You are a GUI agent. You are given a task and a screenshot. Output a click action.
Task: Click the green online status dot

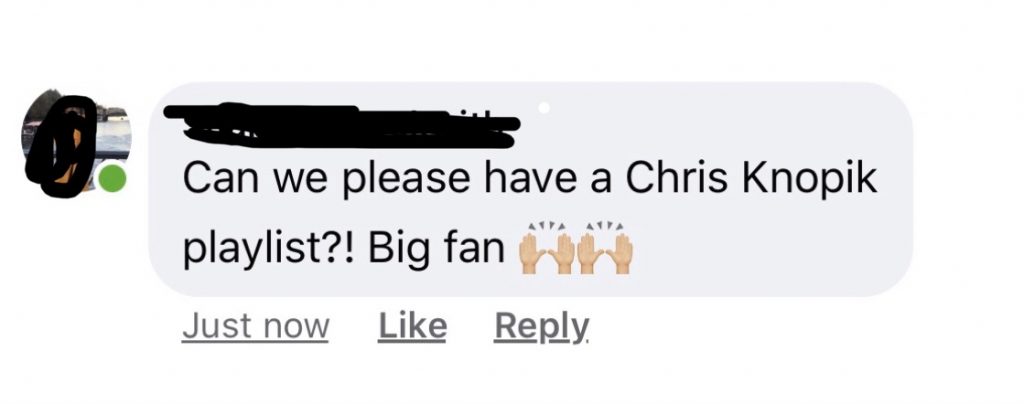pos(112,178)
